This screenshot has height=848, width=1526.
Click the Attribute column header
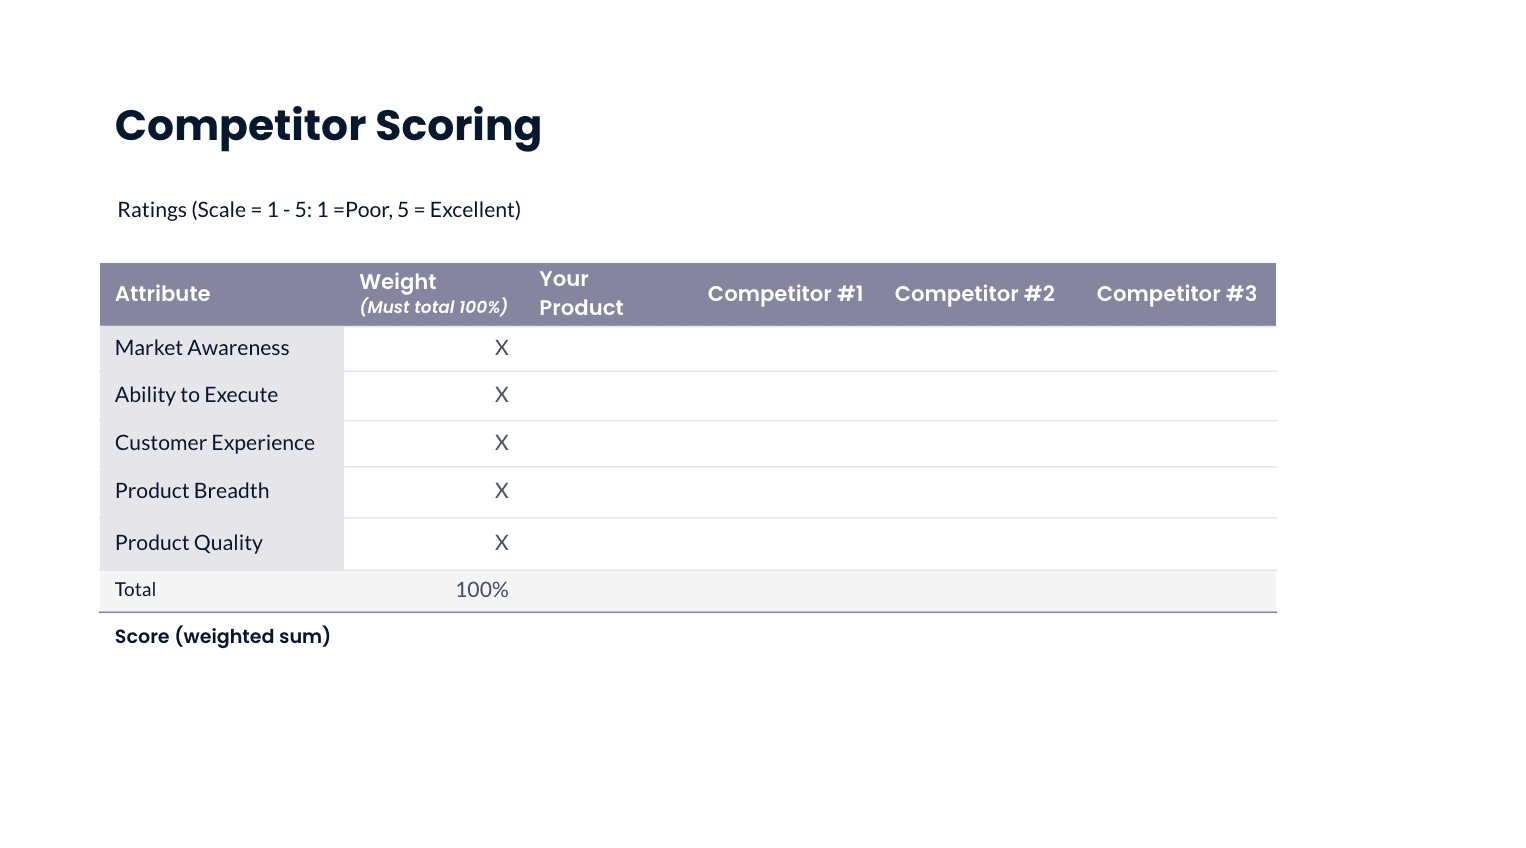coord(163,294)
